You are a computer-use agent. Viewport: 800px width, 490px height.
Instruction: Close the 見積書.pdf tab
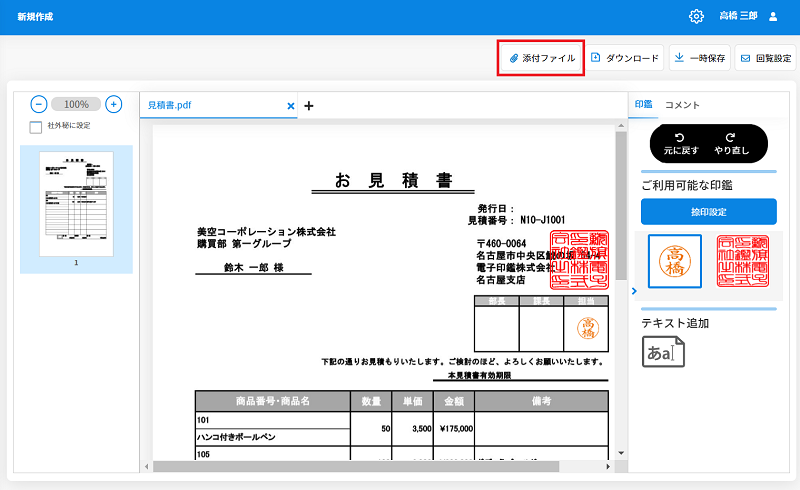coord(291,106)
